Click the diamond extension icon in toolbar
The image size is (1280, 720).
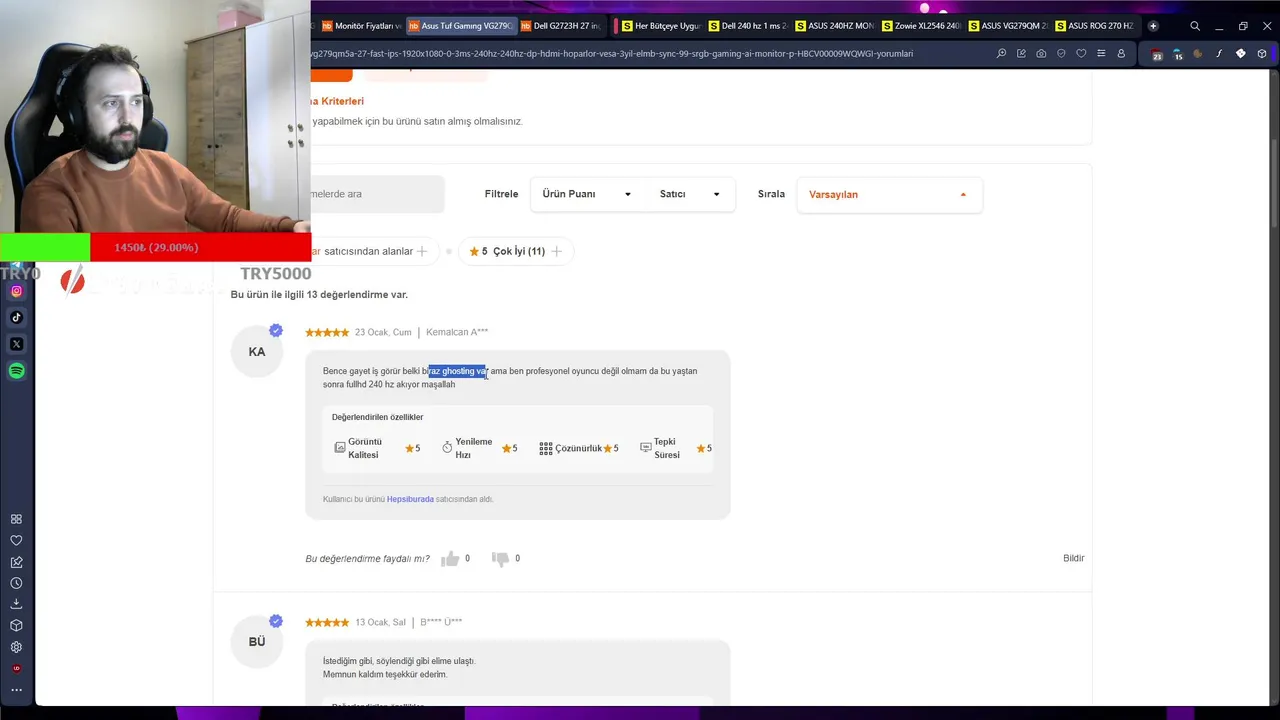click(1241, 54)
